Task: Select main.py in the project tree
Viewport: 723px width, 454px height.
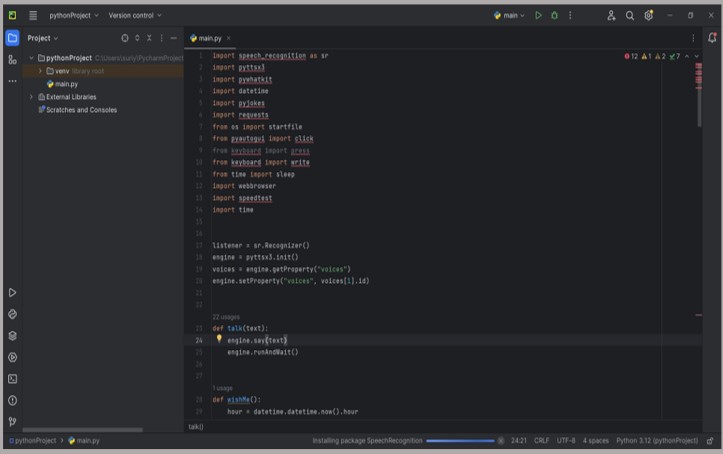Action: 62,84
